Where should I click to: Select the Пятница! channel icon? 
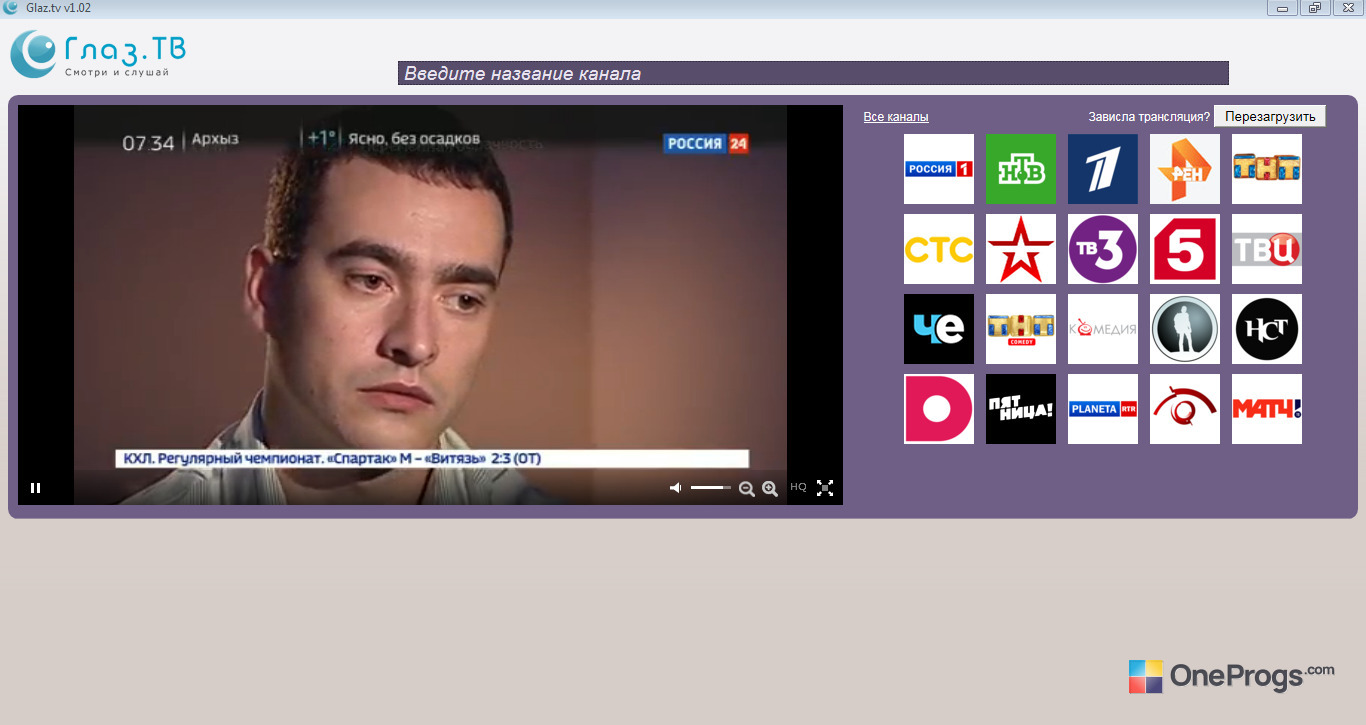coord(1020,409)
